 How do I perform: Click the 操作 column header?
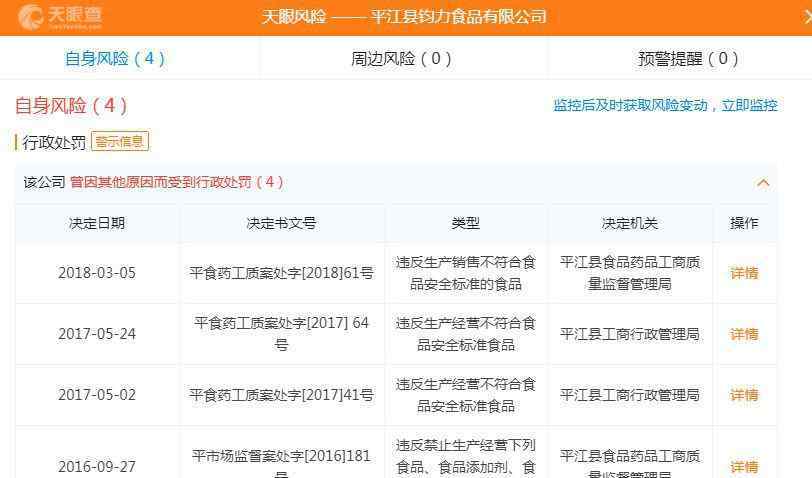coord(744,223)
